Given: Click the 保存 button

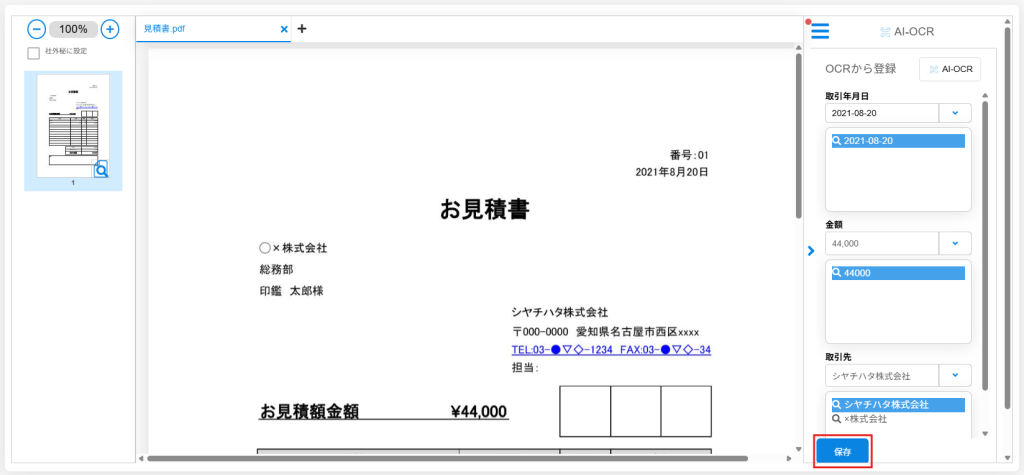Looking at the screenshot, I should tap(842, 451).
